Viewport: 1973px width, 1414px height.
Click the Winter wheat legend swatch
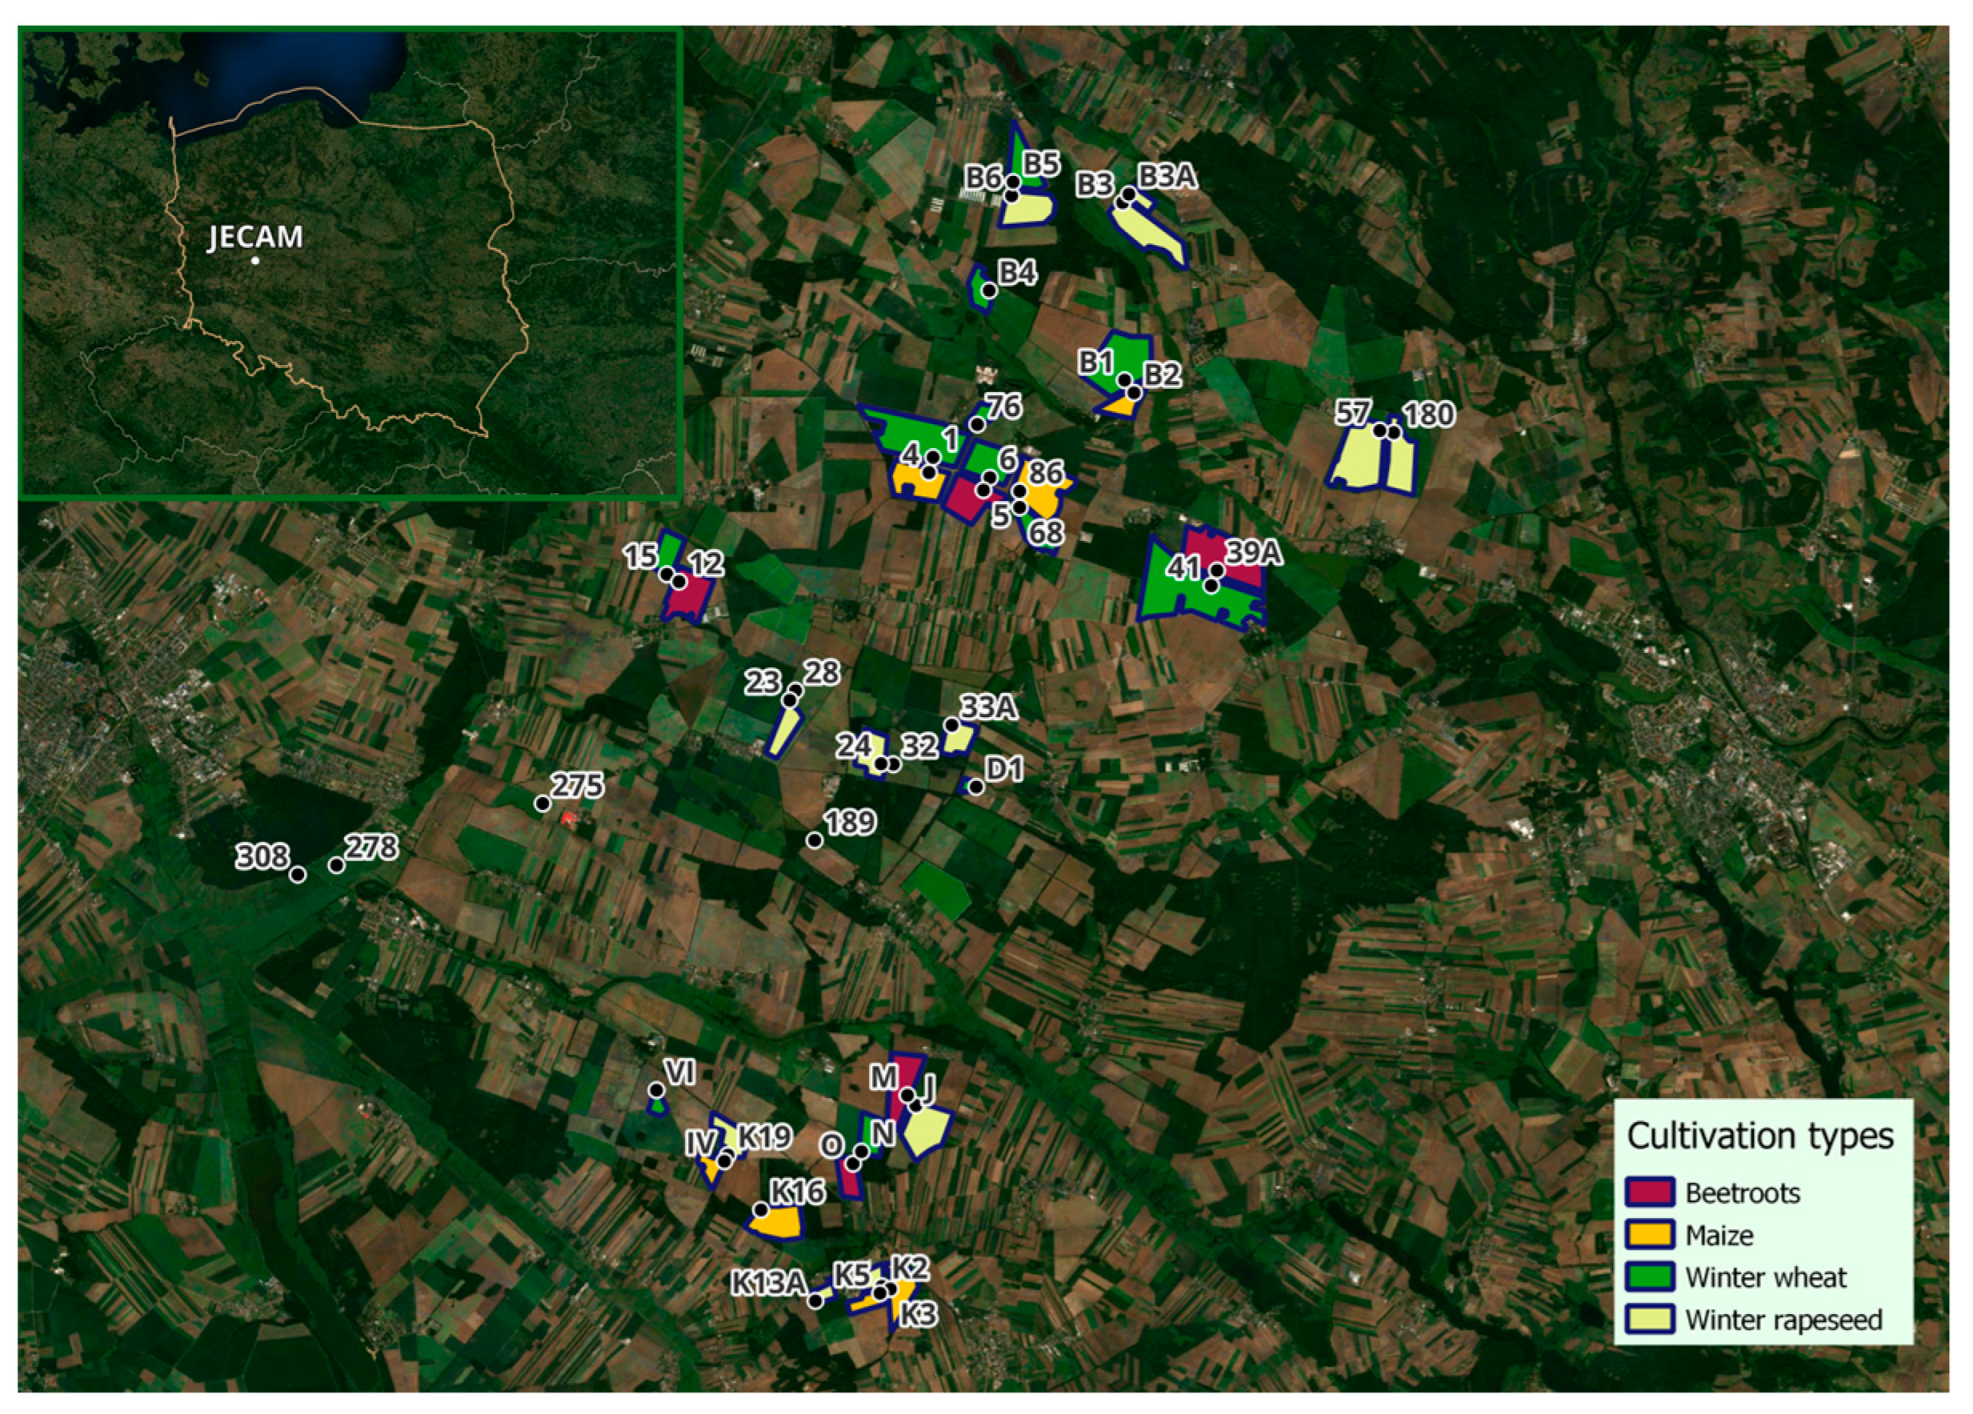pyautogui.click(x=1649, y=1277)
